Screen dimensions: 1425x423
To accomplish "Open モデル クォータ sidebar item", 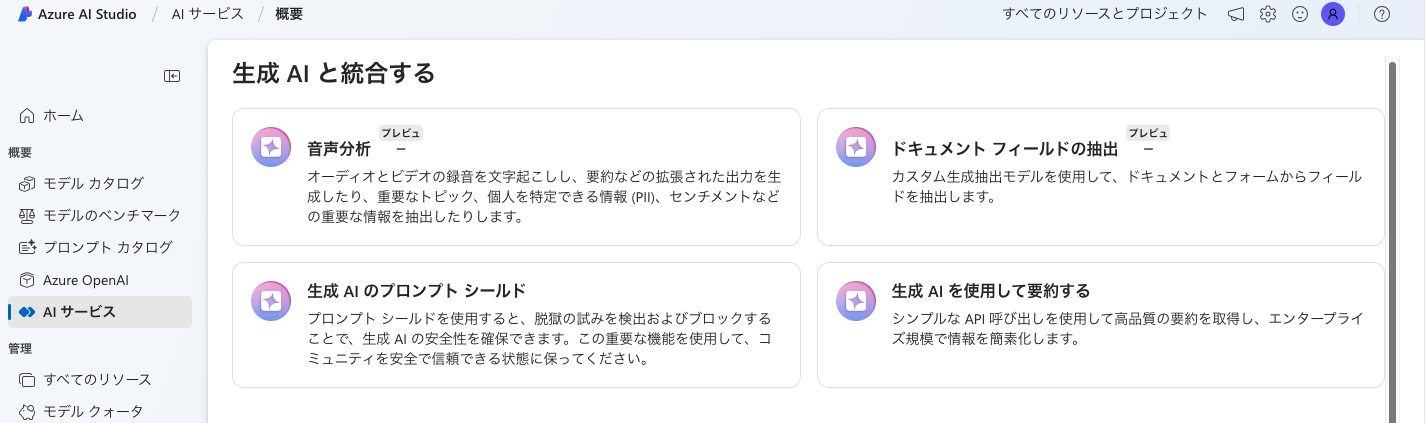I will point(93,411).
